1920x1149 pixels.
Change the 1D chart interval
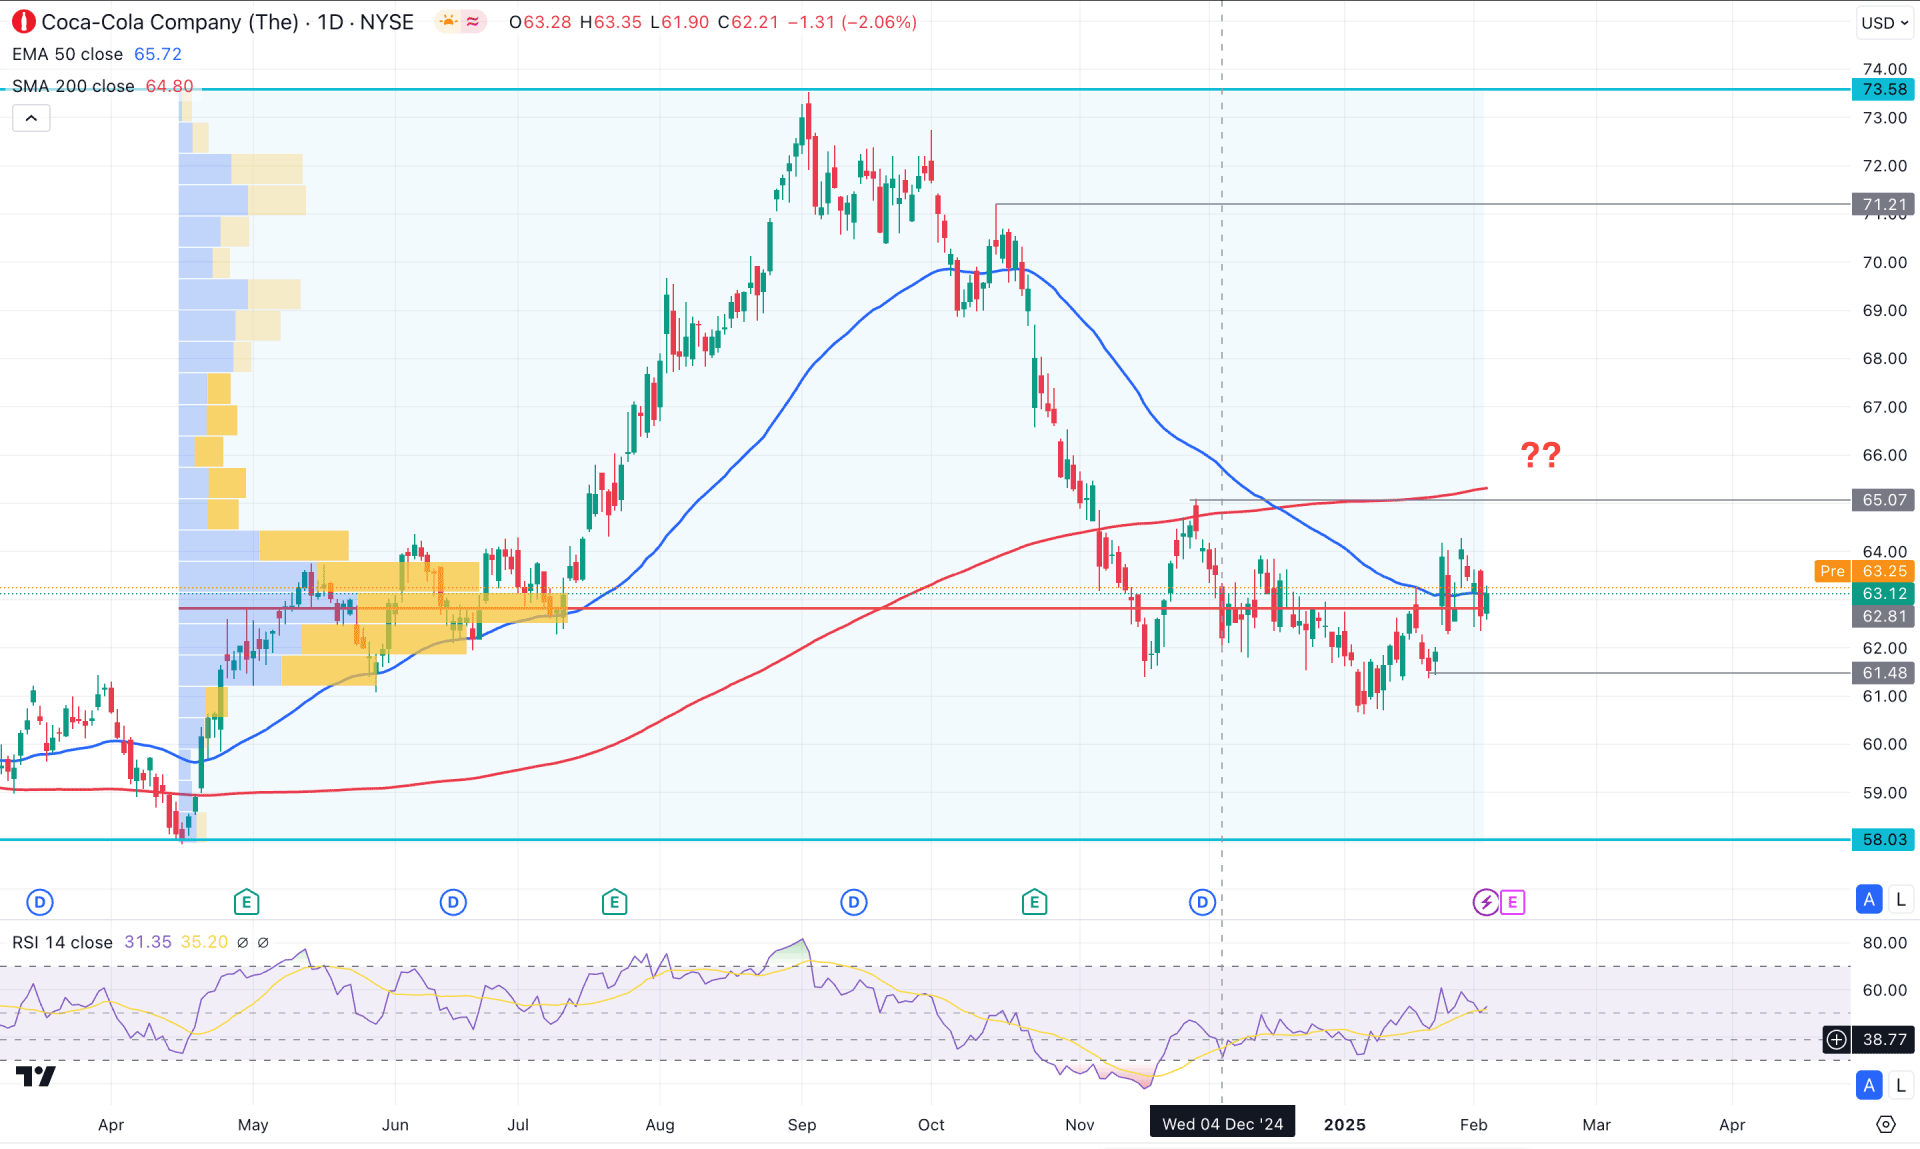(330, 22)
